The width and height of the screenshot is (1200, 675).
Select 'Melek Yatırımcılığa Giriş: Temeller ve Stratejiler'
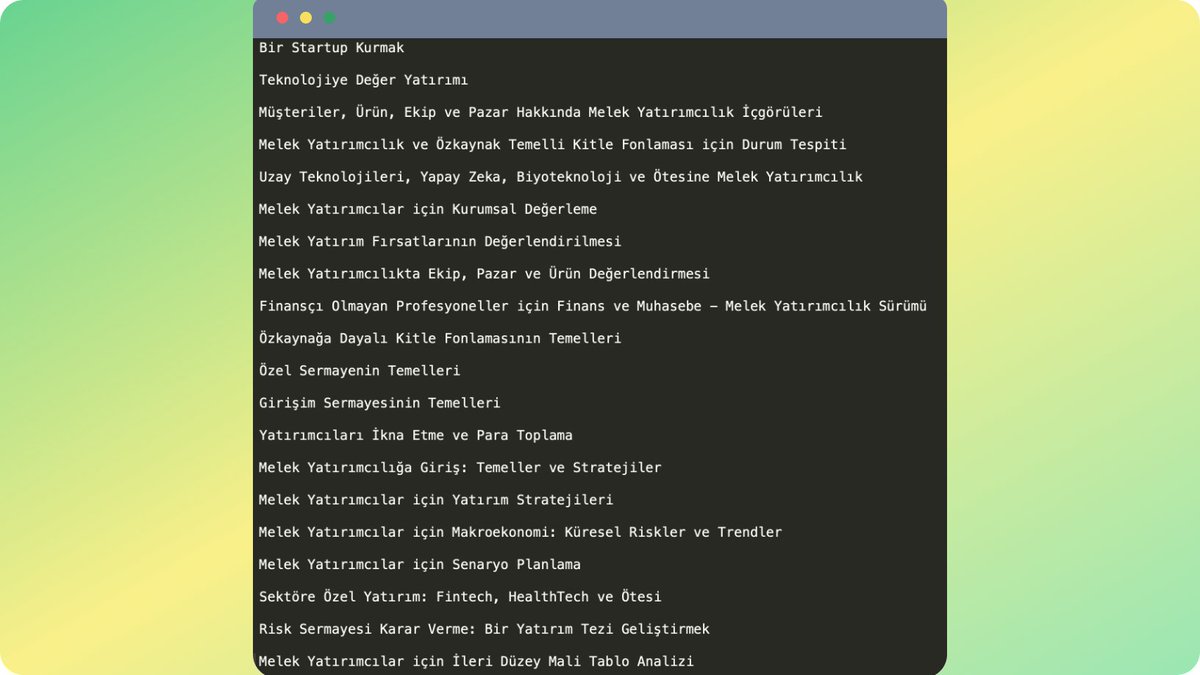click(x=460, y=467)
